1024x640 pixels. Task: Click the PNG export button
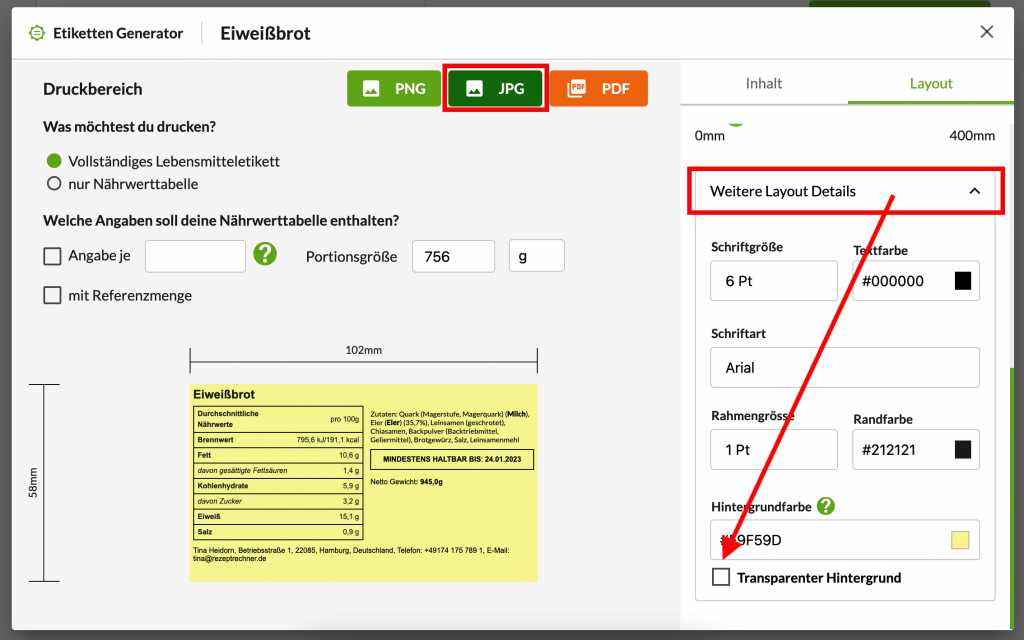394,88
